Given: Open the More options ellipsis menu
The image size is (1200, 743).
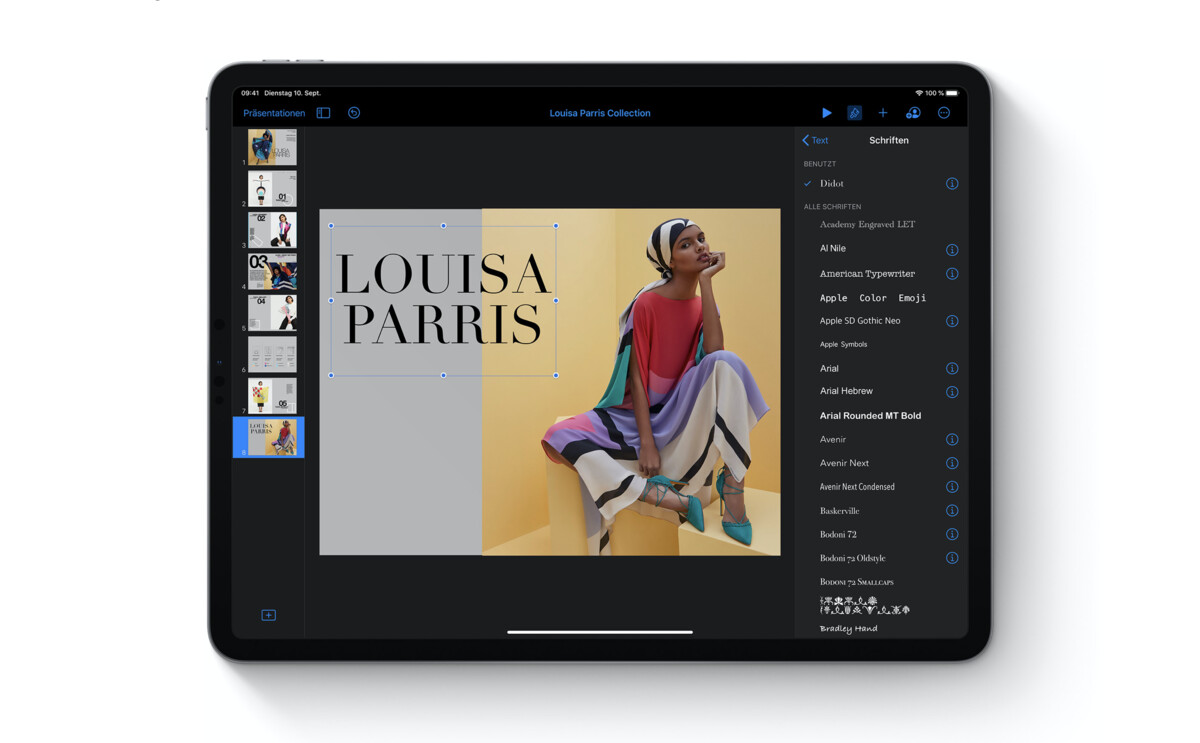Looking at the screenshot, I should [944, 113].
